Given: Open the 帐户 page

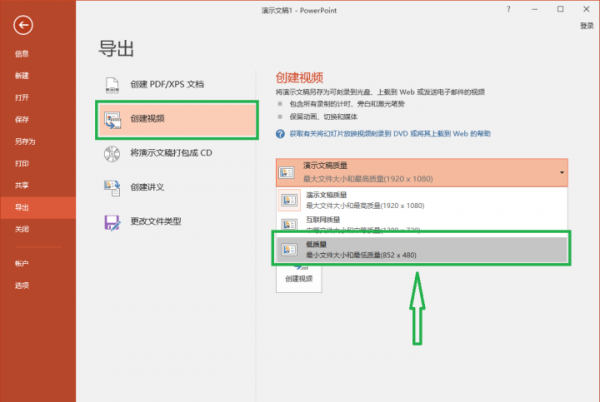Looking at the screenshot, I should [x=22, y=263].
